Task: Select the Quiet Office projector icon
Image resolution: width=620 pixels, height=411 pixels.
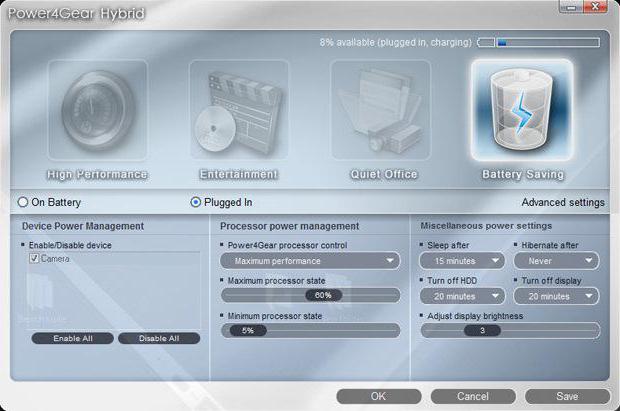Action: 380,110
